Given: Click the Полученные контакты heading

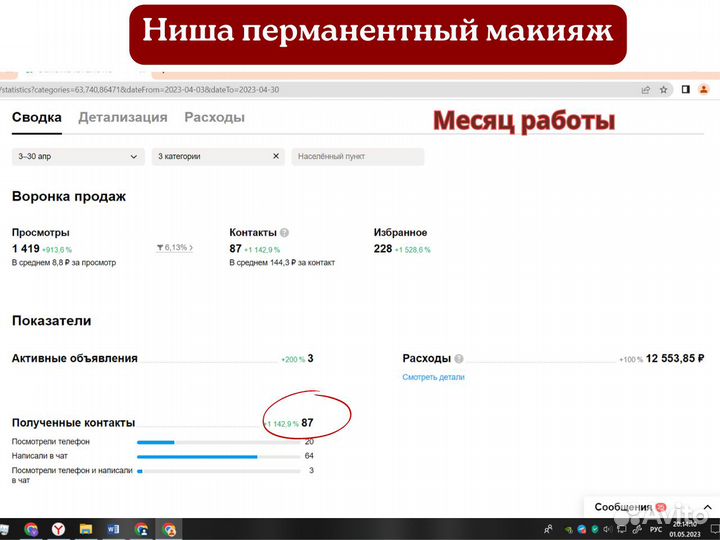Looking at the screenshot, I should 73,423.
